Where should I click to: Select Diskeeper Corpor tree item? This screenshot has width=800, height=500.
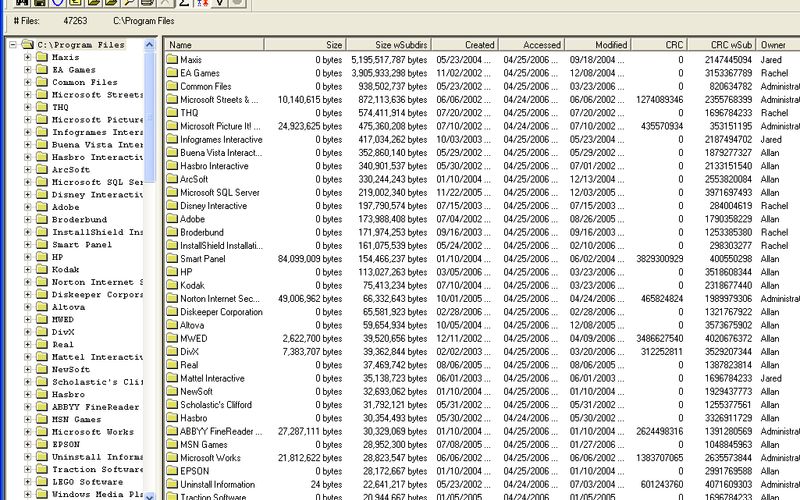pos(97,294)
